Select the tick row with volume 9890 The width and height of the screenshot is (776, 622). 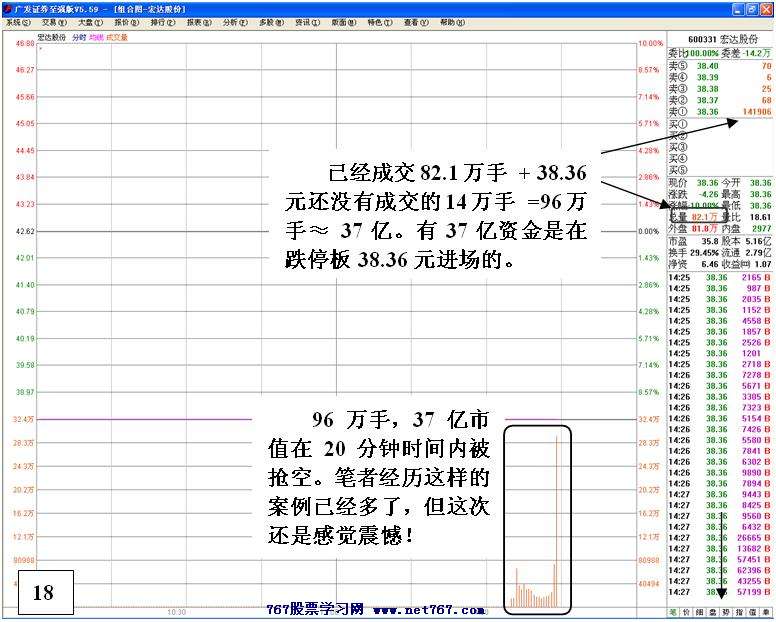pyautogui.click(x=720, y=473)
